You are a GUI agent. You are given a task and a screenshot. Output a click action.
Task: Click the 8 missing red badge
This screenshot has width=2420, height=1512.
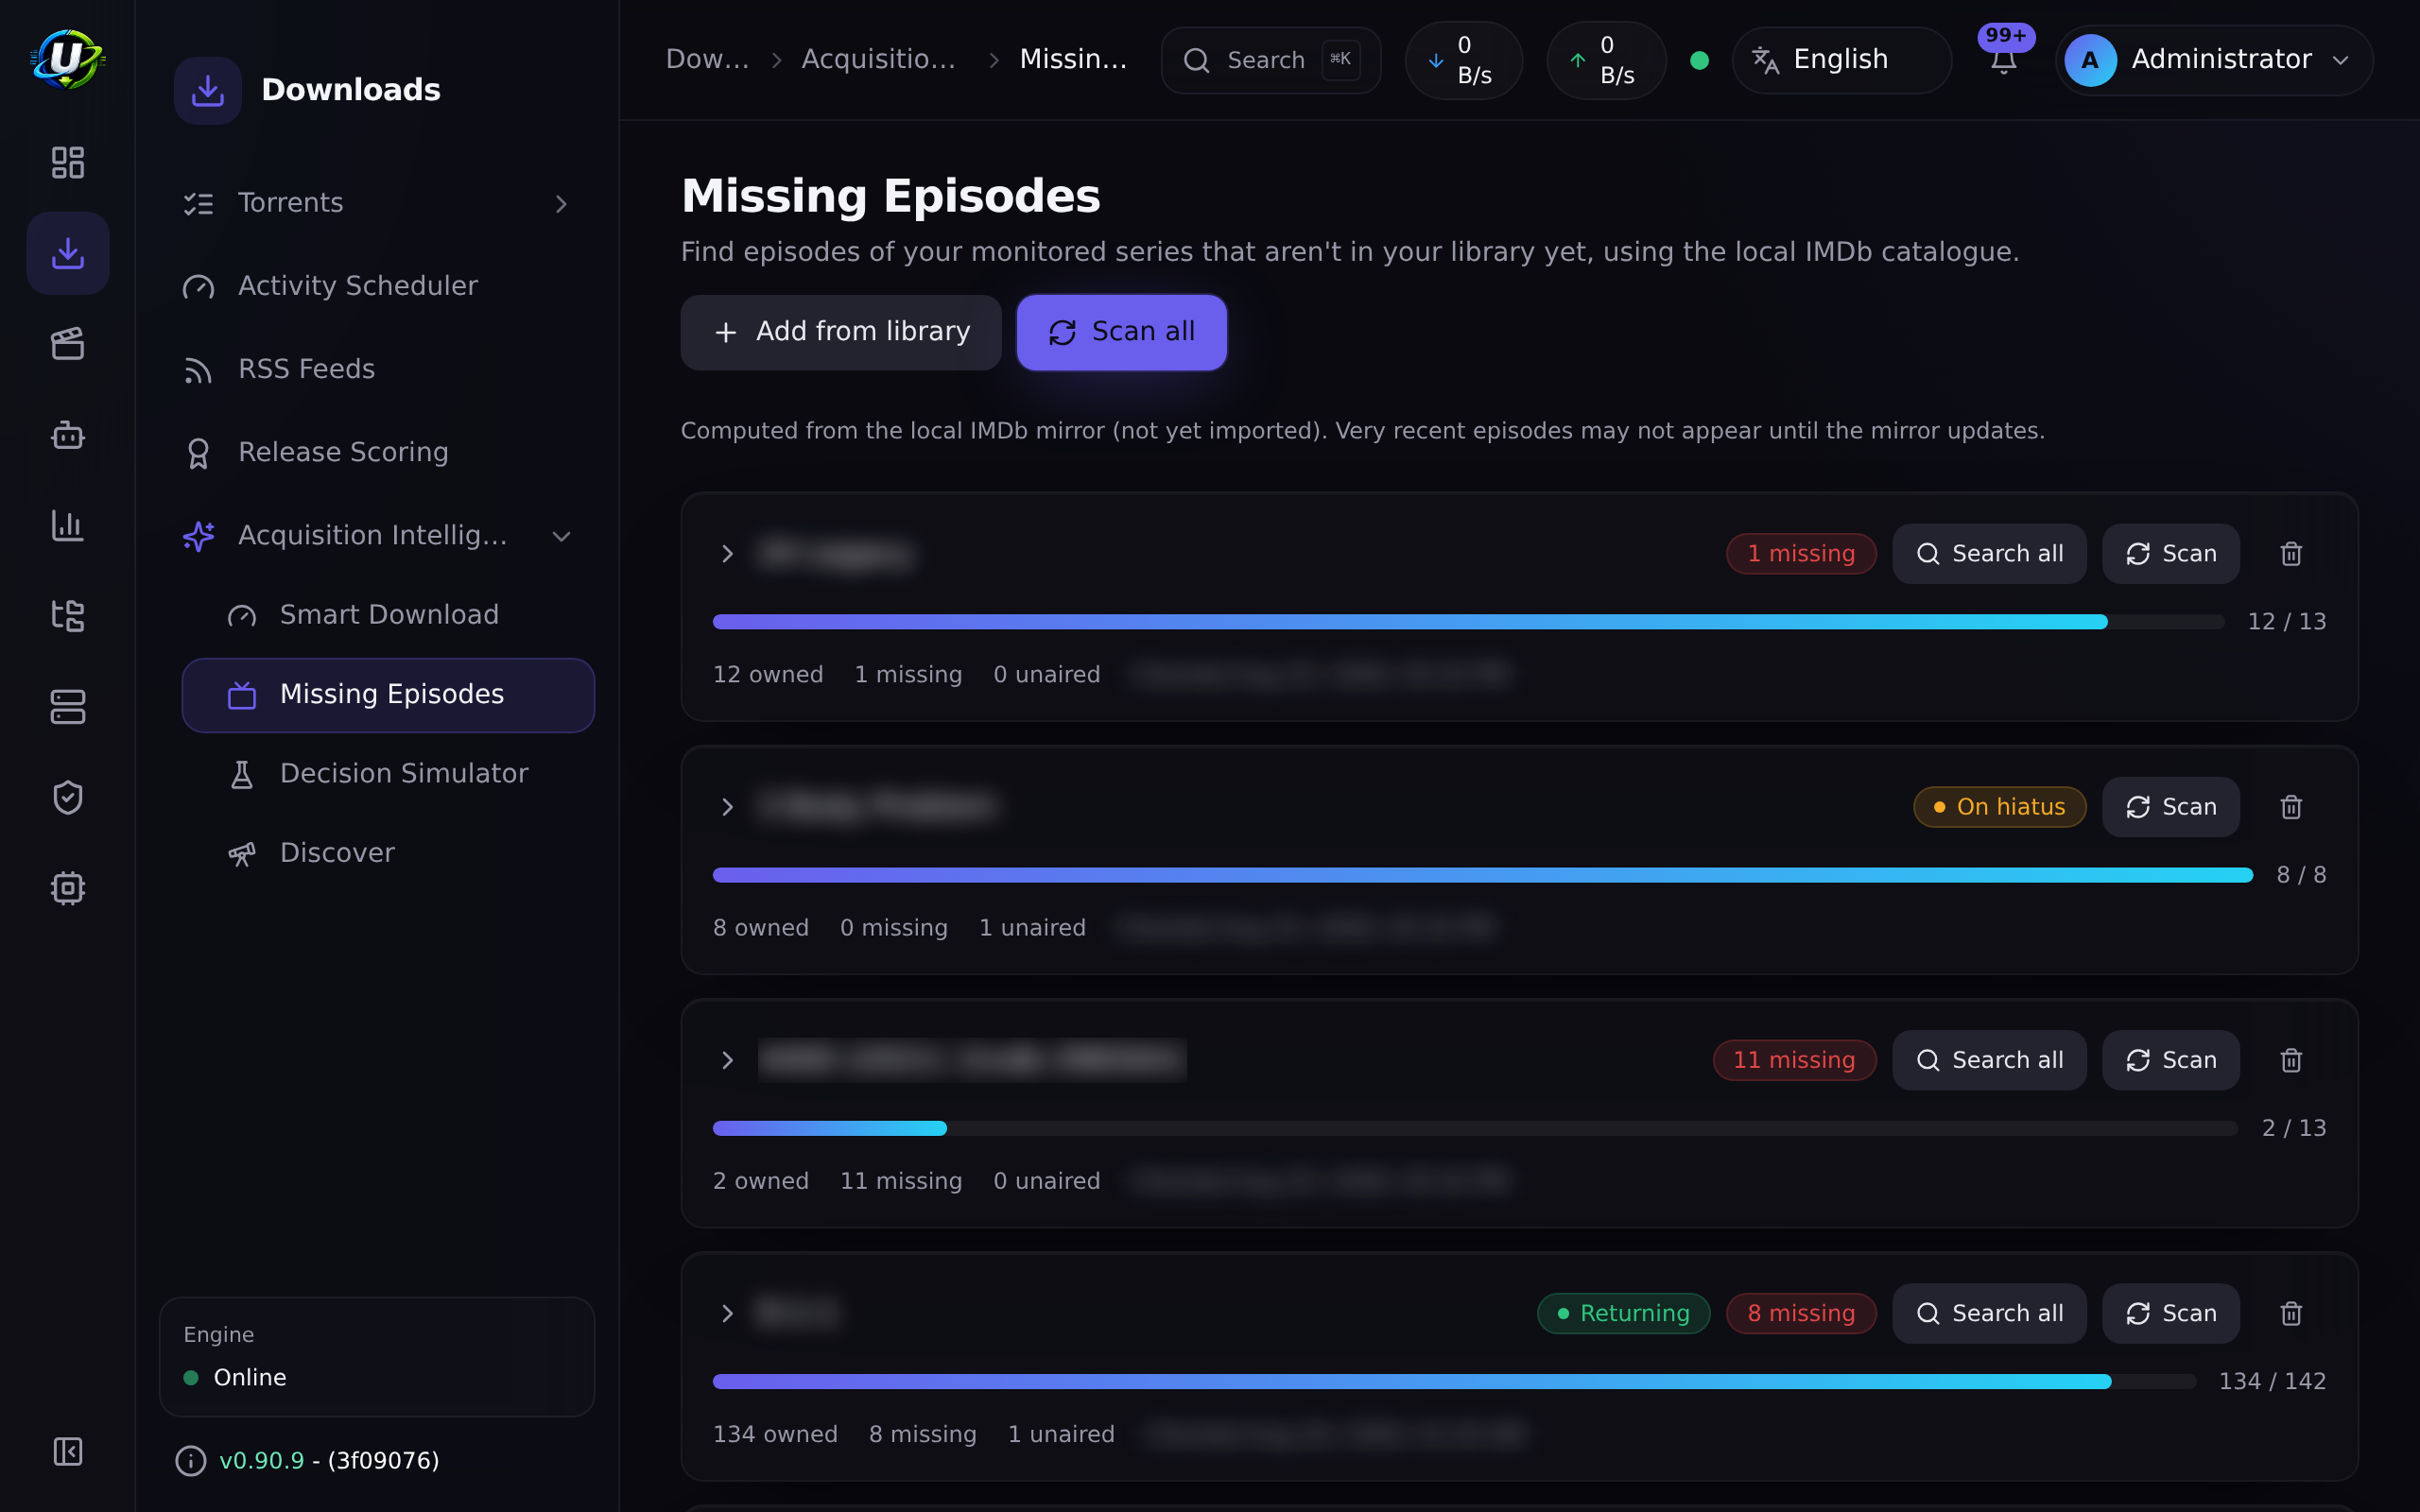[x=1801, y=1313]
